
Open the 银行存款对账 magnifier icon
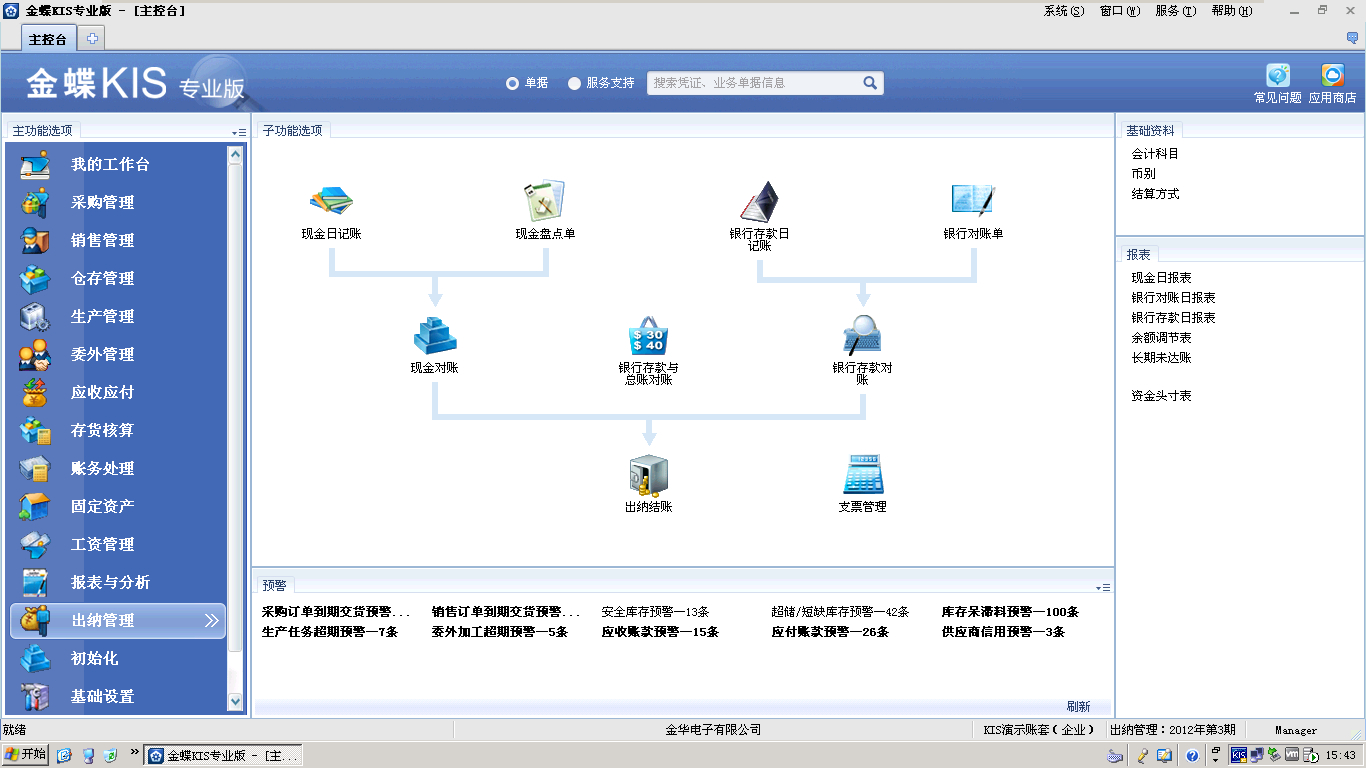point(863,335)
